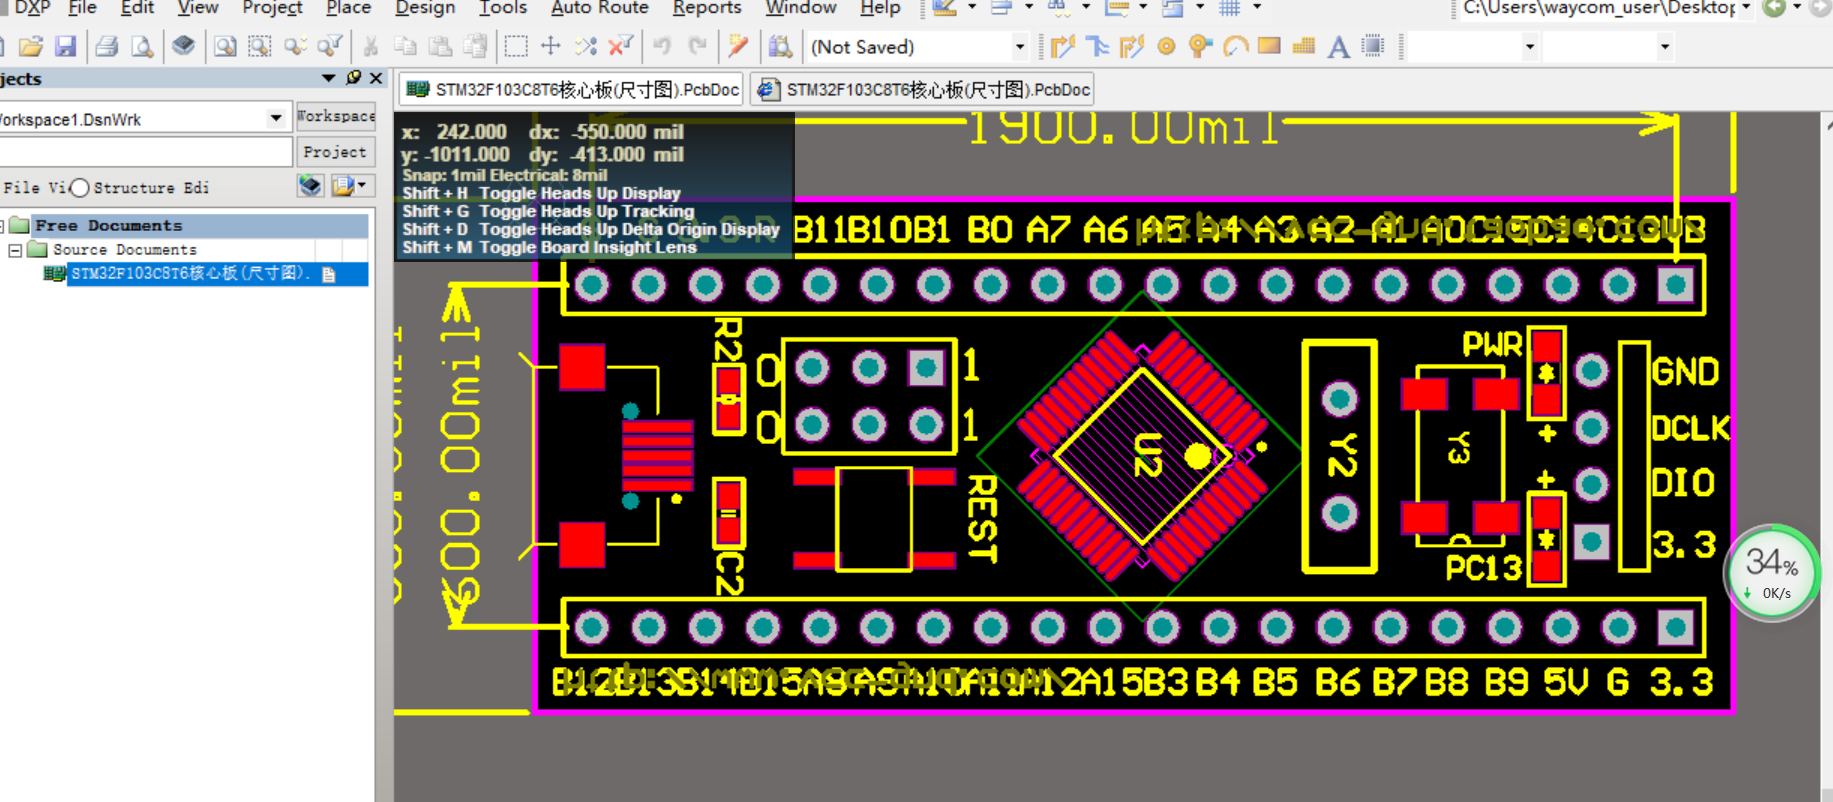Select the U2 chip component on board
Viewport: 1833px width, 802px height.
pos(1144,457)
